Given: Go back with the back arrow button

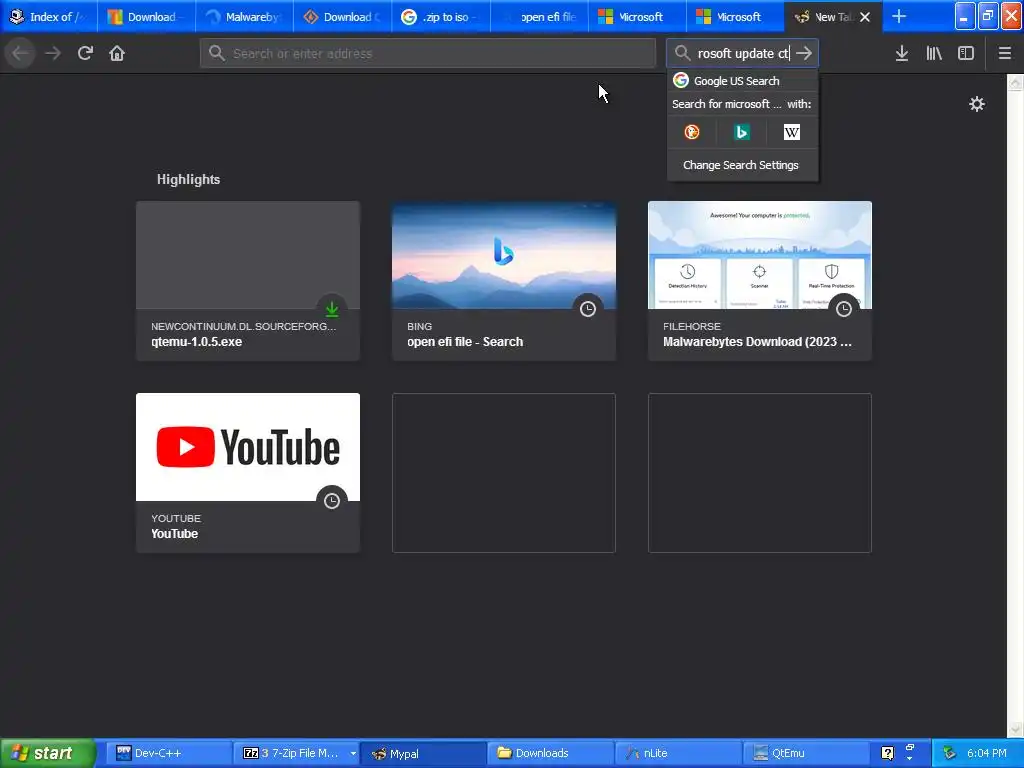Looking at the screenshot, I should [20, 53].
